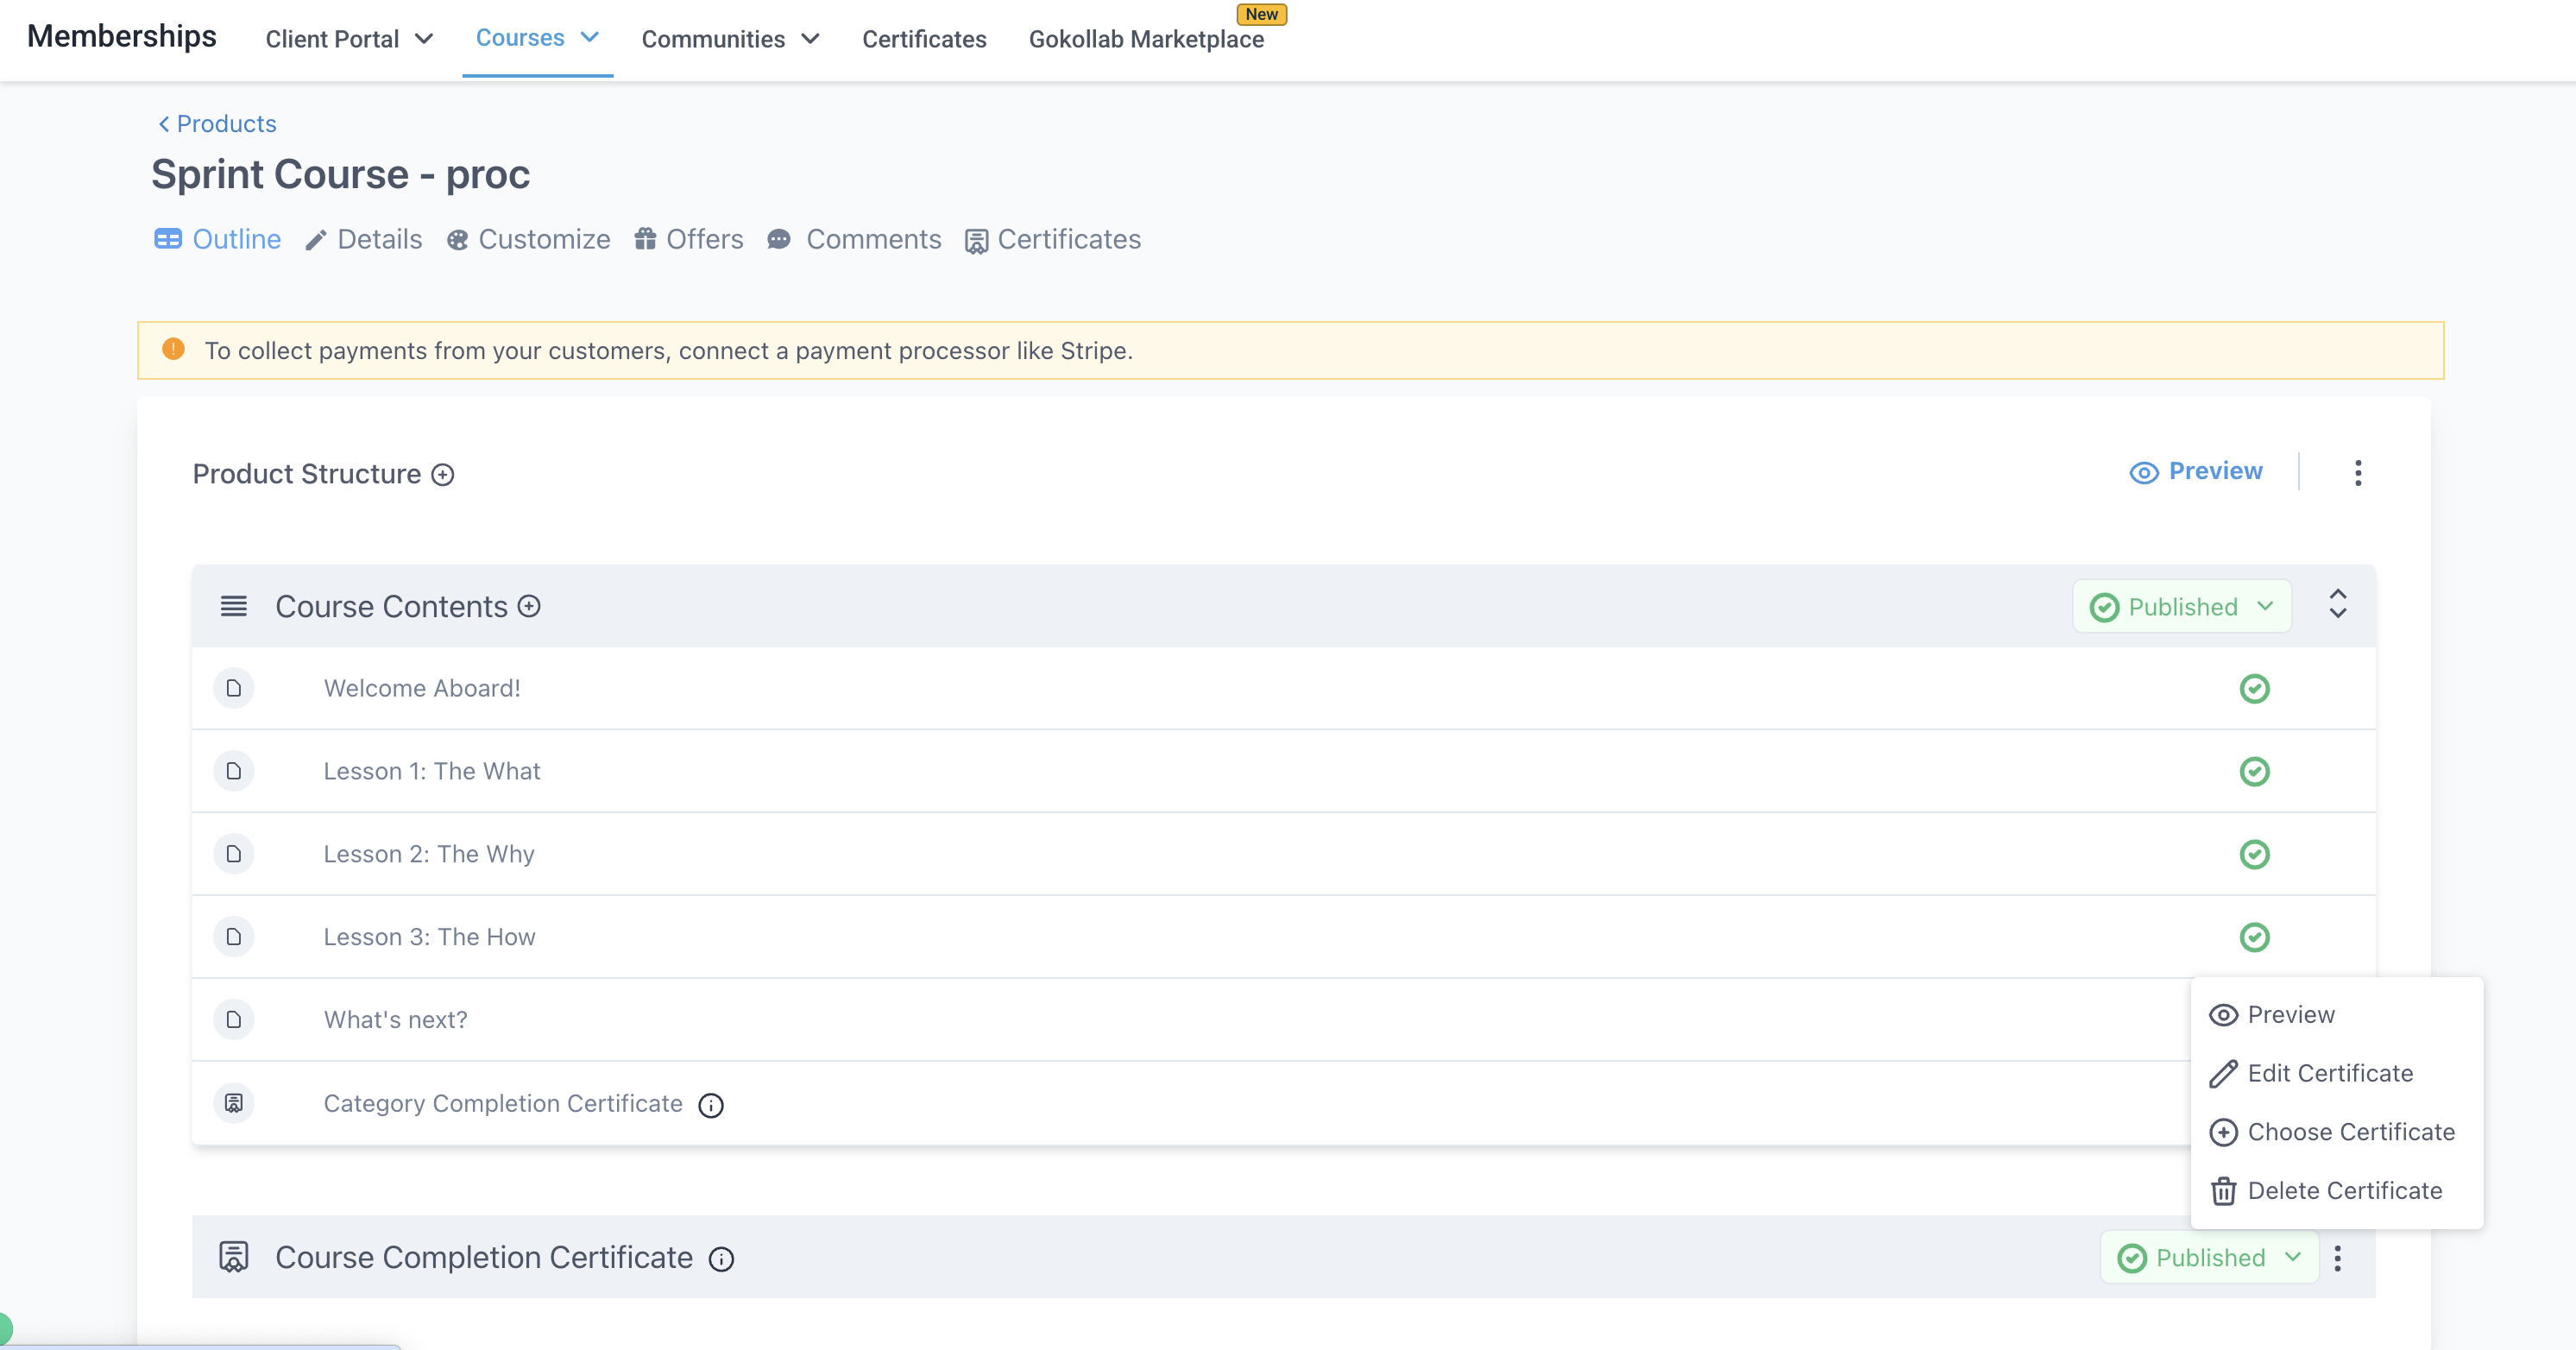This screenshot has width=2576, height=1350.
Task: Open the What's next? lesson row
Action: [1190, 1020]
